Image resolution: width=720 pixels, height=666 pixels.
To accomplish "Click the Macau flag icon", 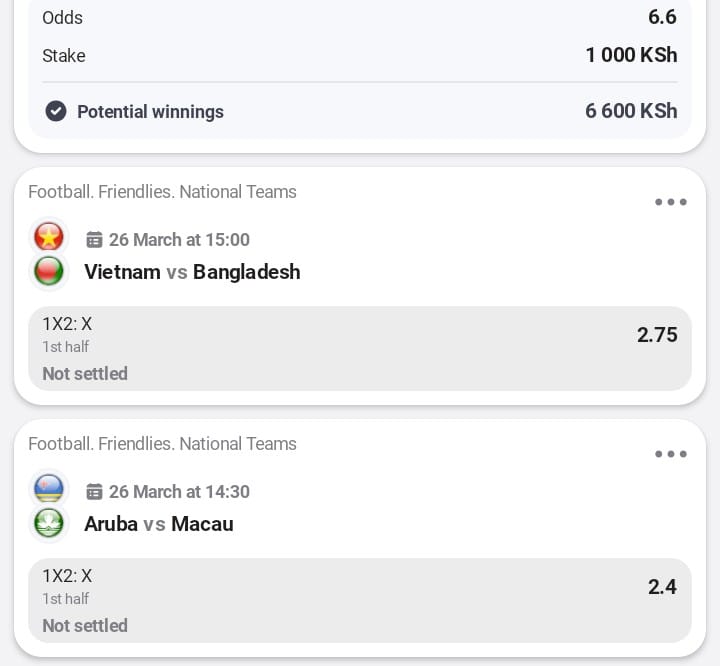I will 49,522.
